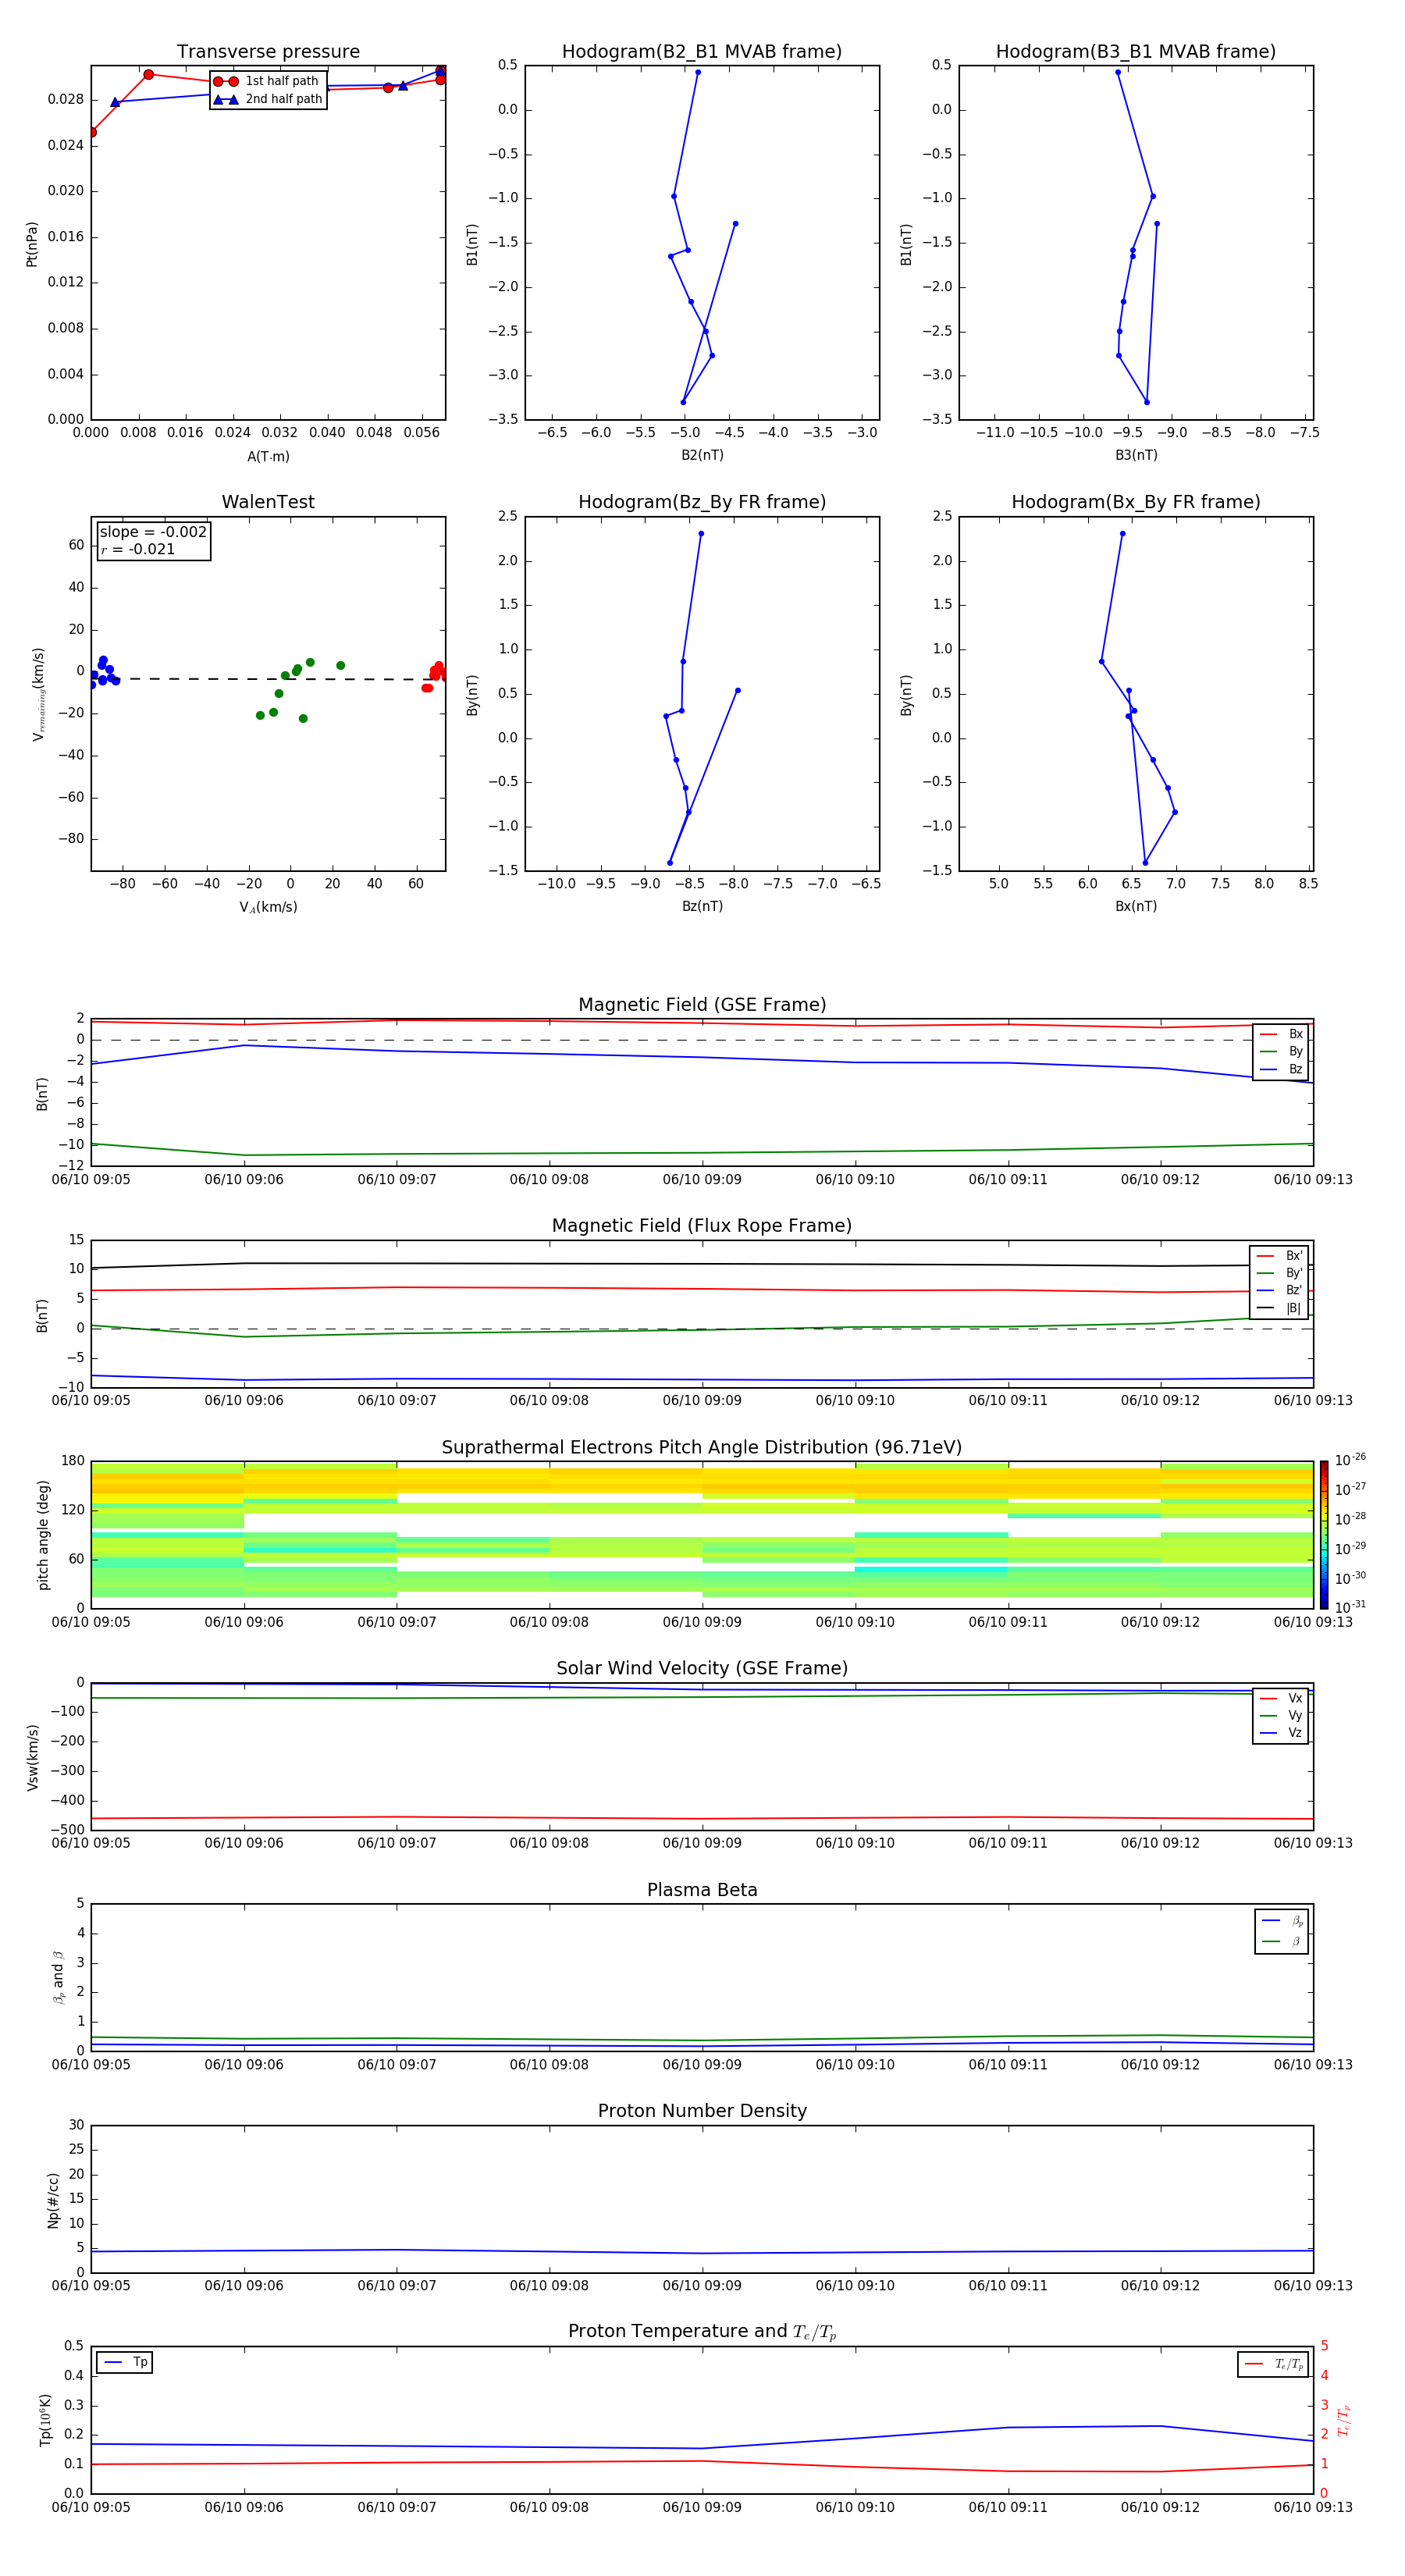This screenshot has width=1405, height=2576.
Task: Click the 'WalenTest' plot title
Action: click(268, 502)
